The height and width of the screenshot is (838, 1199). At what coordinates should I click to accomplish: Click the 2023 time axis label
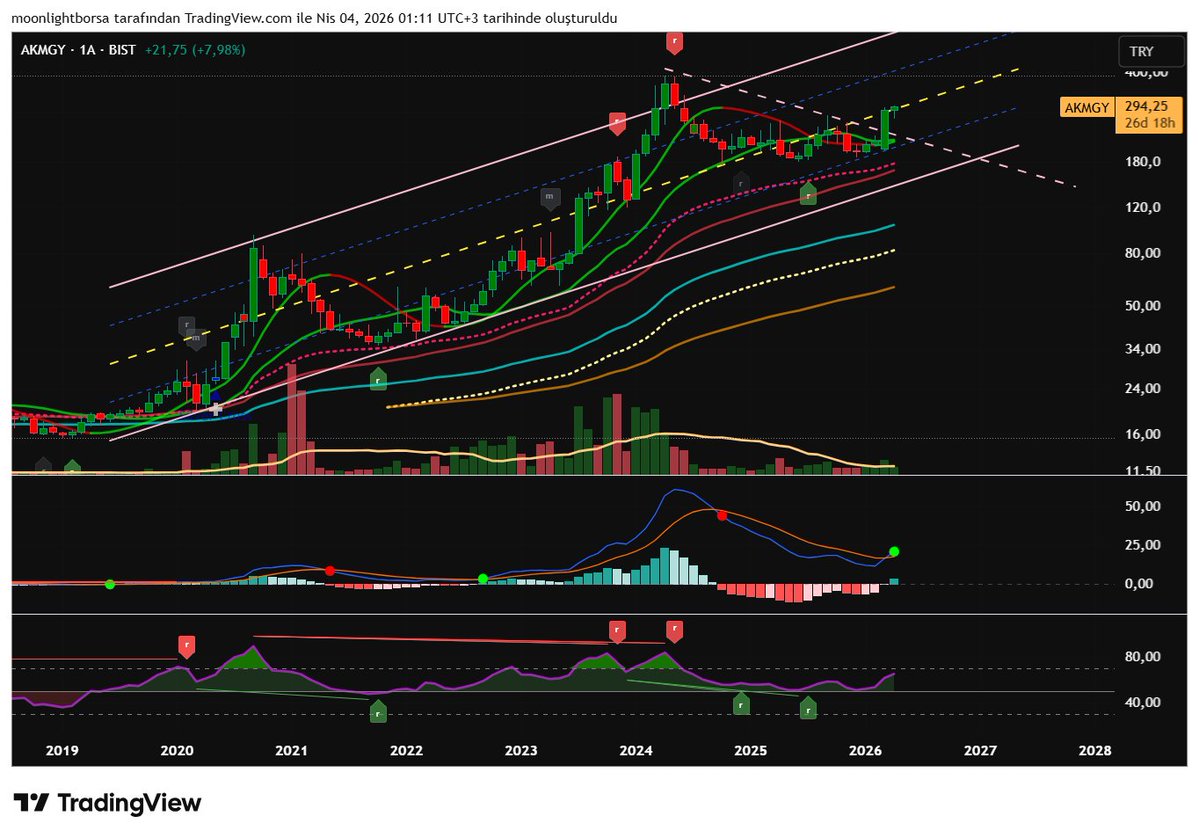coord(521,750)
